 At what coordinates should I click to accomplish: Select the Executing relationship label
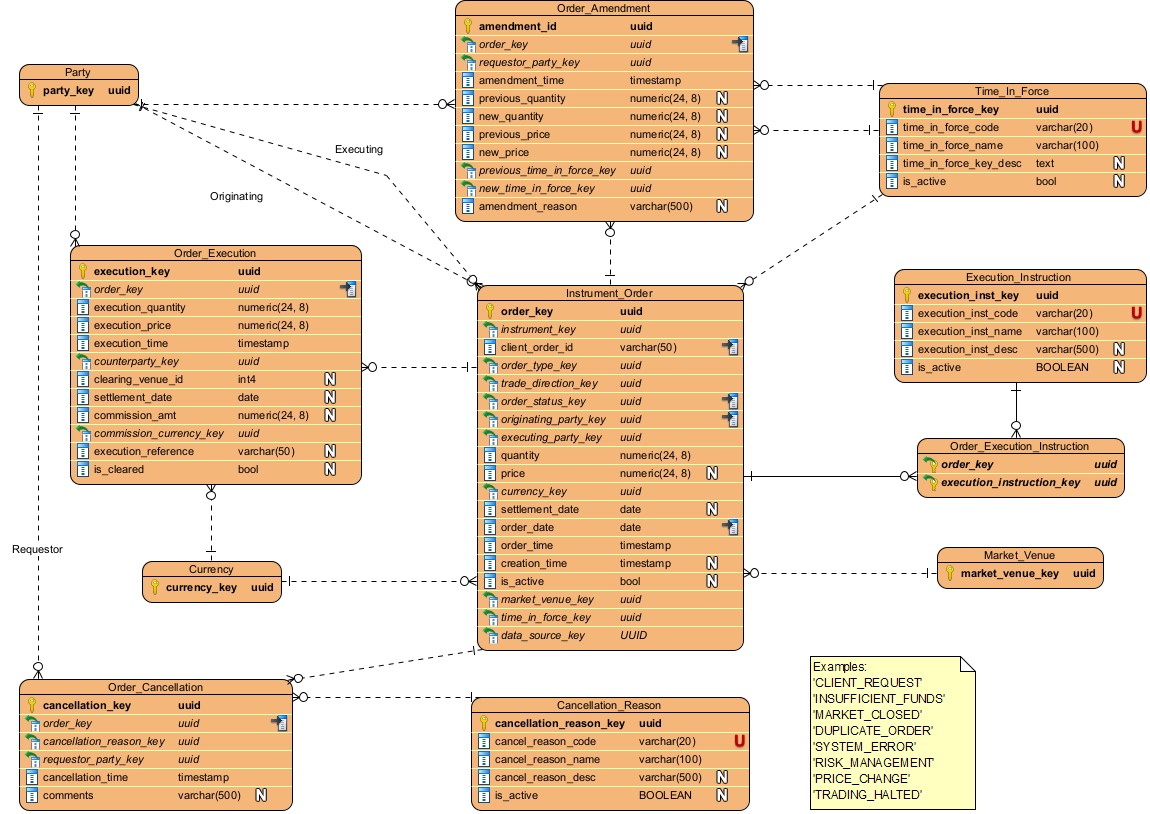click(358, 149)
